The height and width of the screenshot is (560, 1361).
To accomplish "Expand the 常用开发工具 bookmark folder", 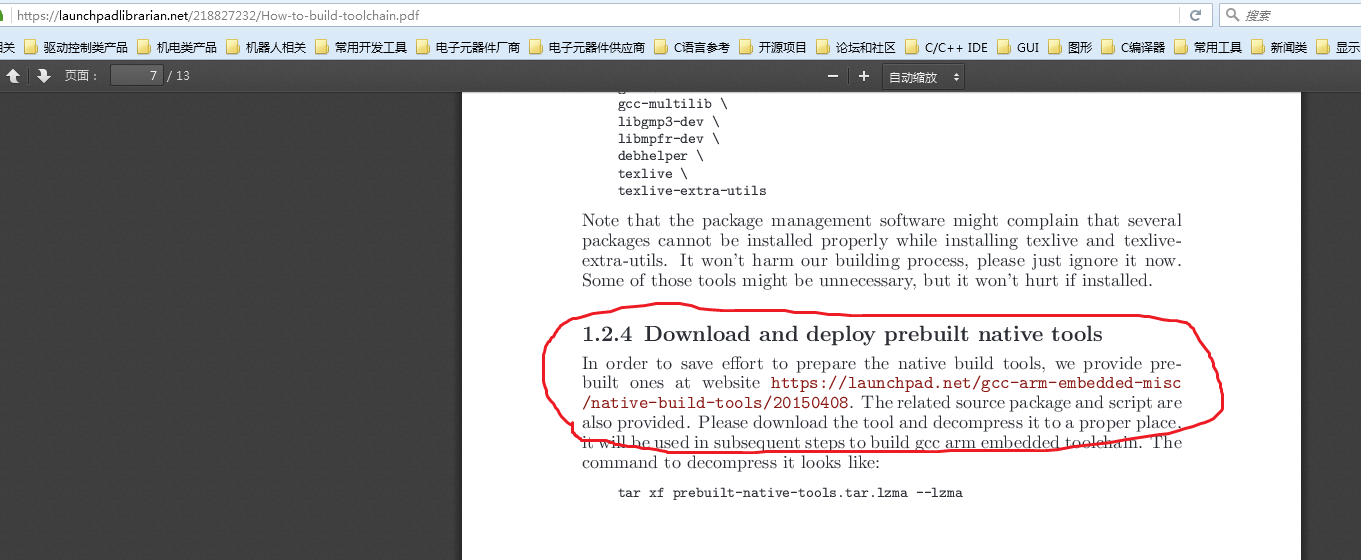I will click(x=361, y=47).
